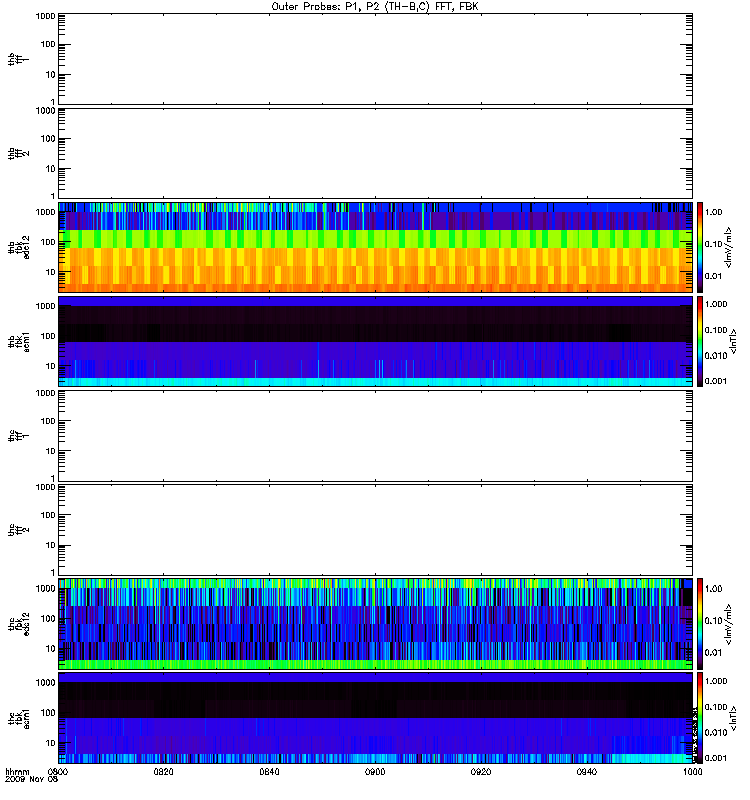The width and height of the screenshot is (750, 800).
Task: Click '0.01' tick on thb edc12 colorbar
Action: point(714,276)
